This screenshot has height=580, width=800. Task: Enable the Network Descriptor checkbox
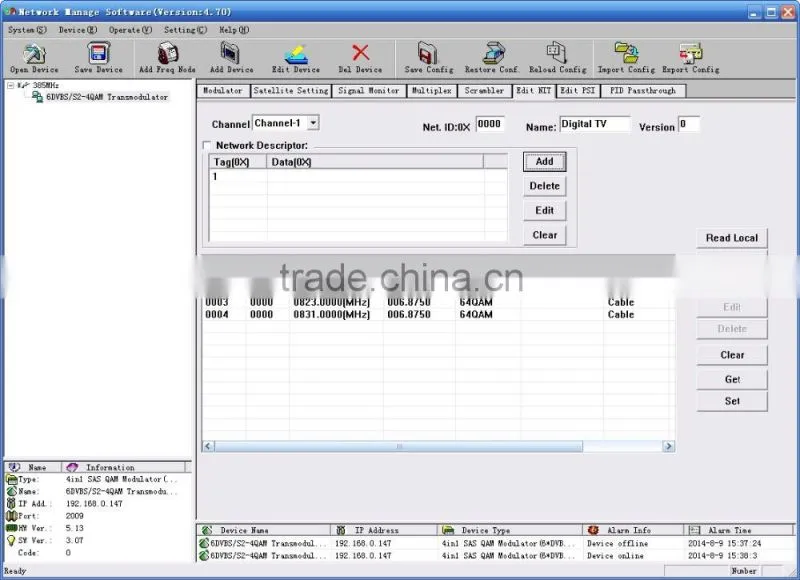[x=207, y=145]
